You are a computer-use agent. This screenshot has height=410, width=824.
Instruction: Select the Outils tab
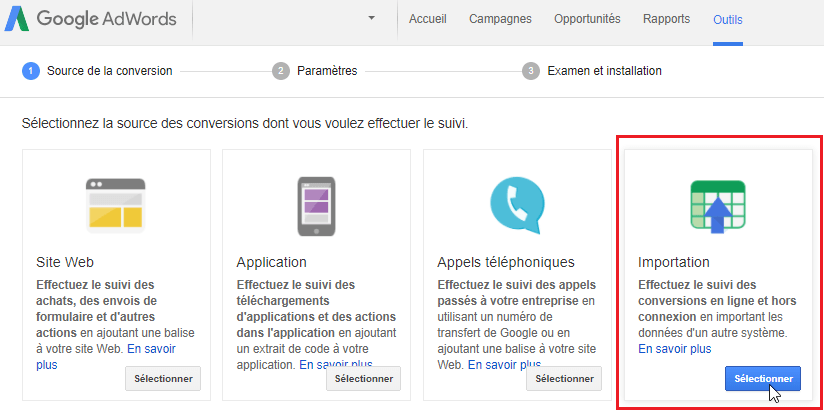[x=728, y=20]
